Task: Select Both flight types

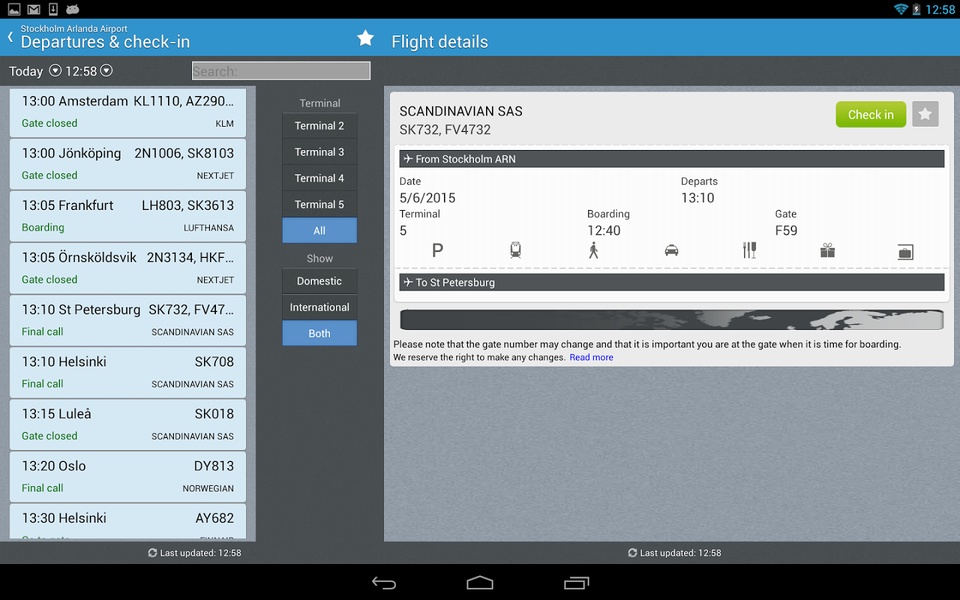Action: [320, 334]
